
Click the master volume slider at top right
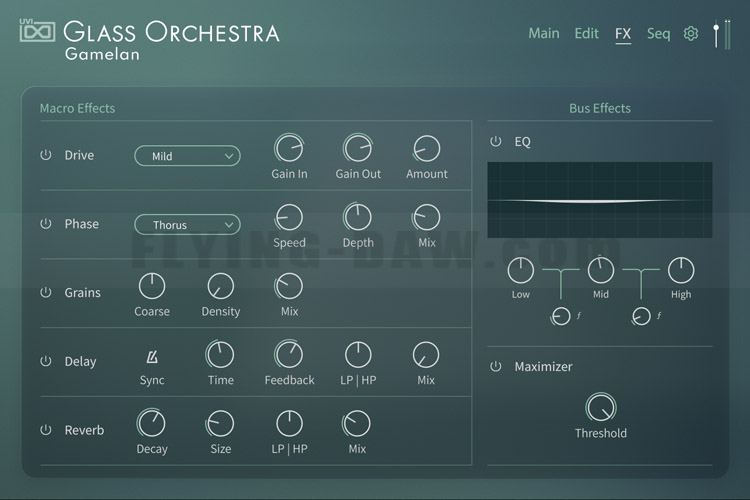click(x=716, y=34)
